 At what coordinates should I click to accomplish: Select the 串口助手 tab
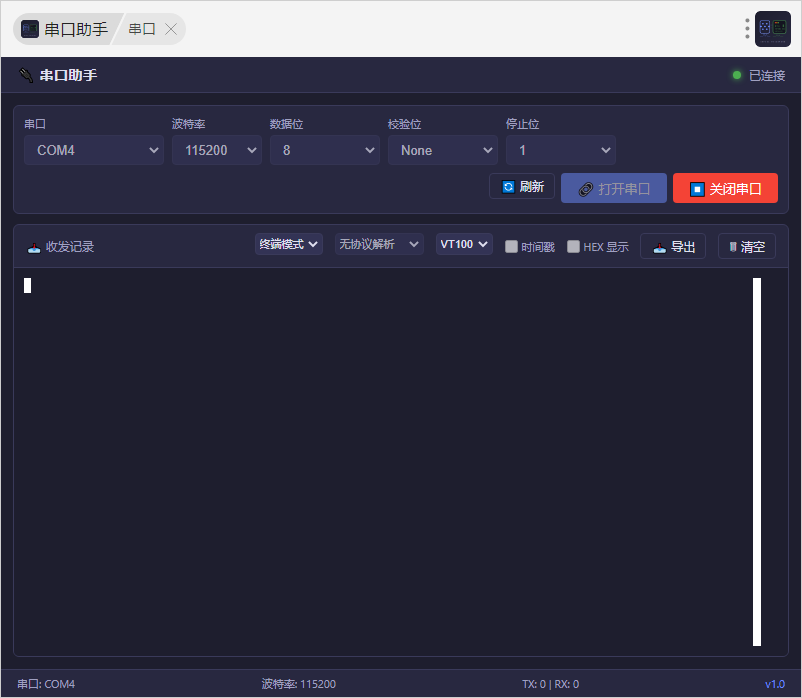65,29
